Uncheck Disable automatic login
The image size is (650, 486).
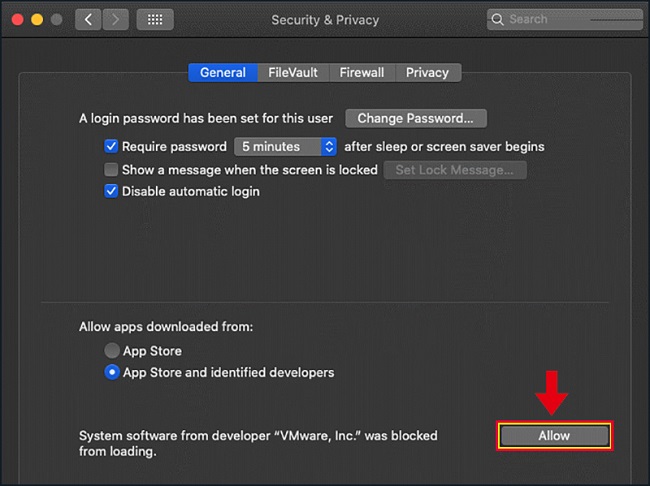click(112, 191)
